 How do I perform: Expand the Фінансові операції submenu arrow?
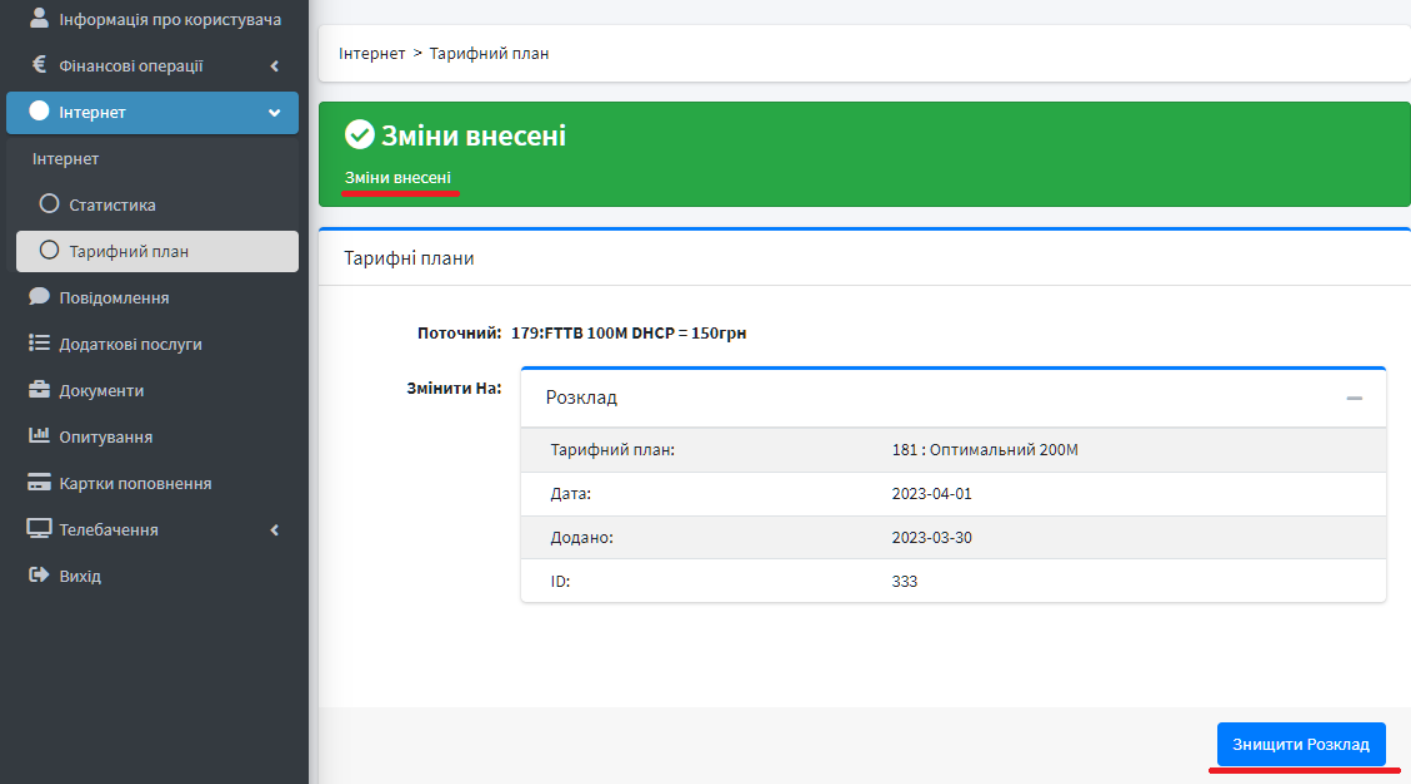click(x=274, y=66)
